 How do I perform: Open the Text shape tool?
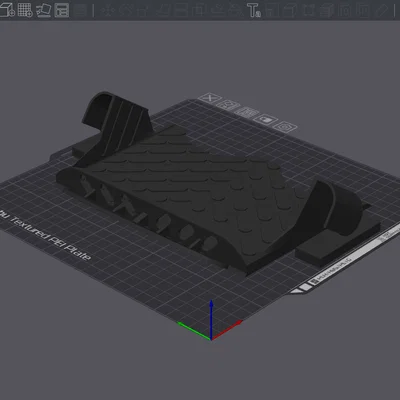click(x=254, y=10)
